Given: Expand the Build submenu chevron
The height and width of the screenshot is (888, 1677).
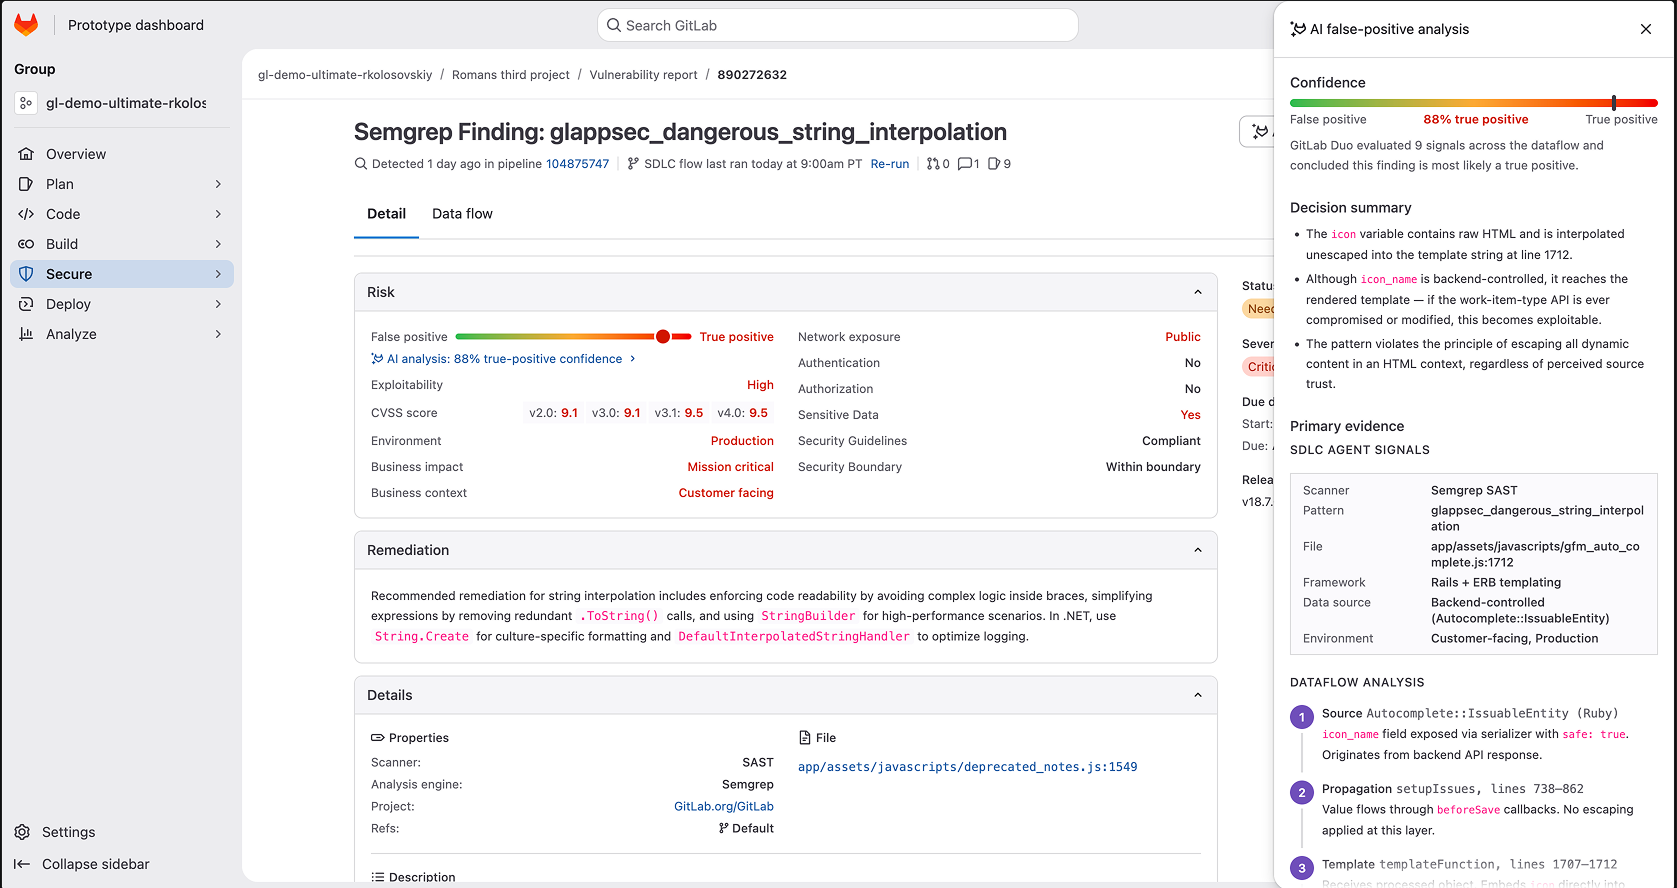Looking at the screenshot, I should pos(218,244).
